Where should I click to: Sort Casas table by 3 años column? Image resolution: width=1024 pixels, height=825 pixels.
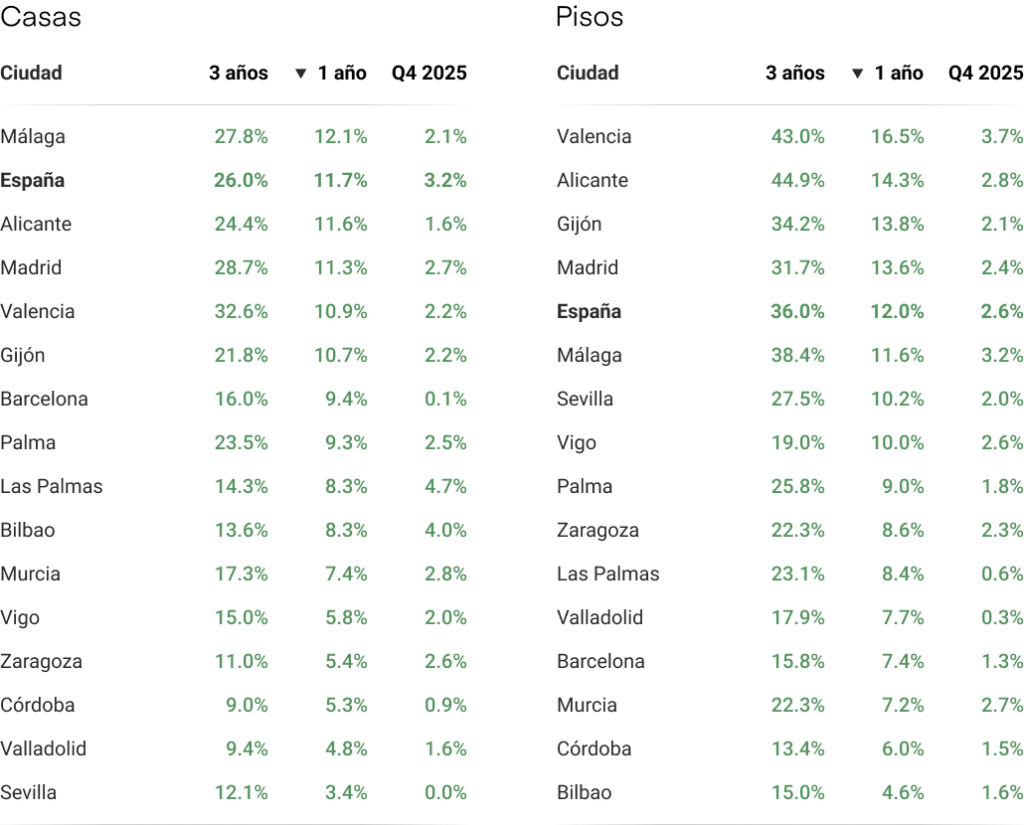click(x=238, y=73)
